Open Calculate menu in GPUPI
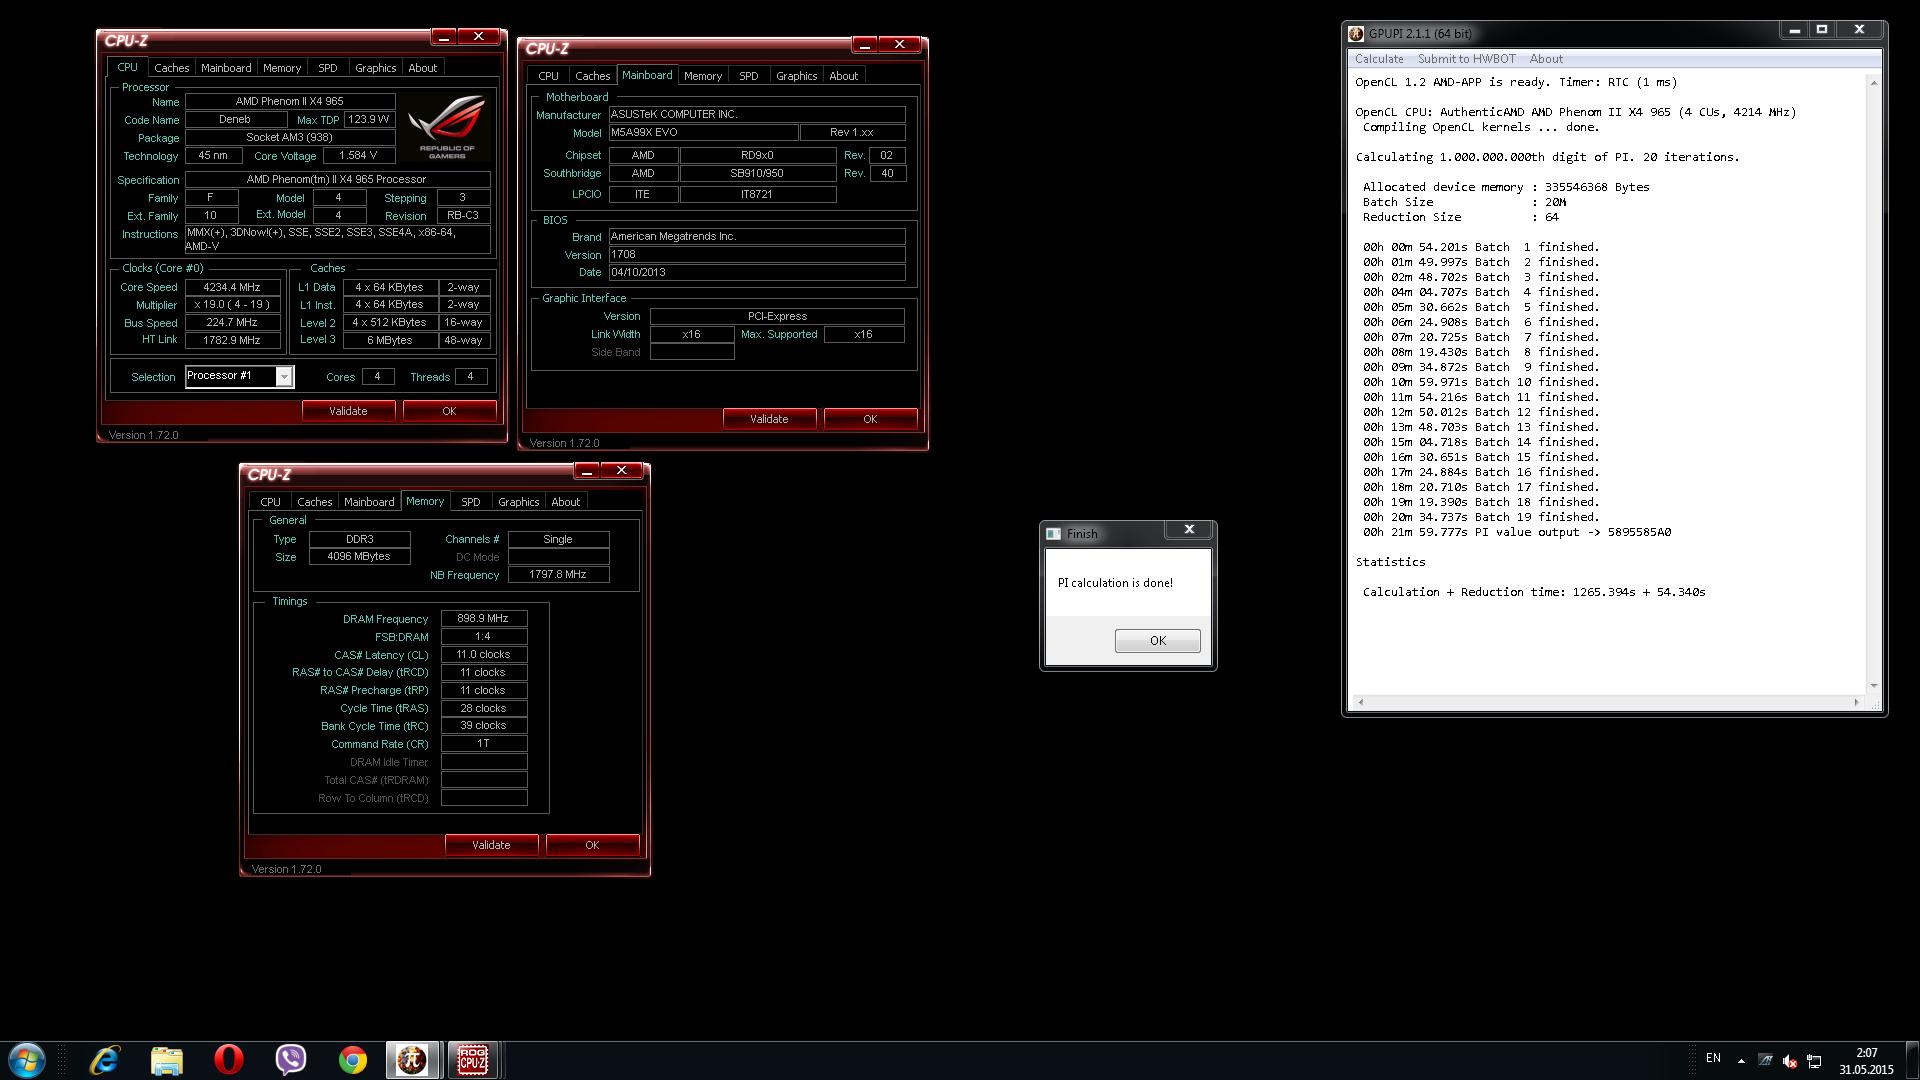 point(1379,59)
